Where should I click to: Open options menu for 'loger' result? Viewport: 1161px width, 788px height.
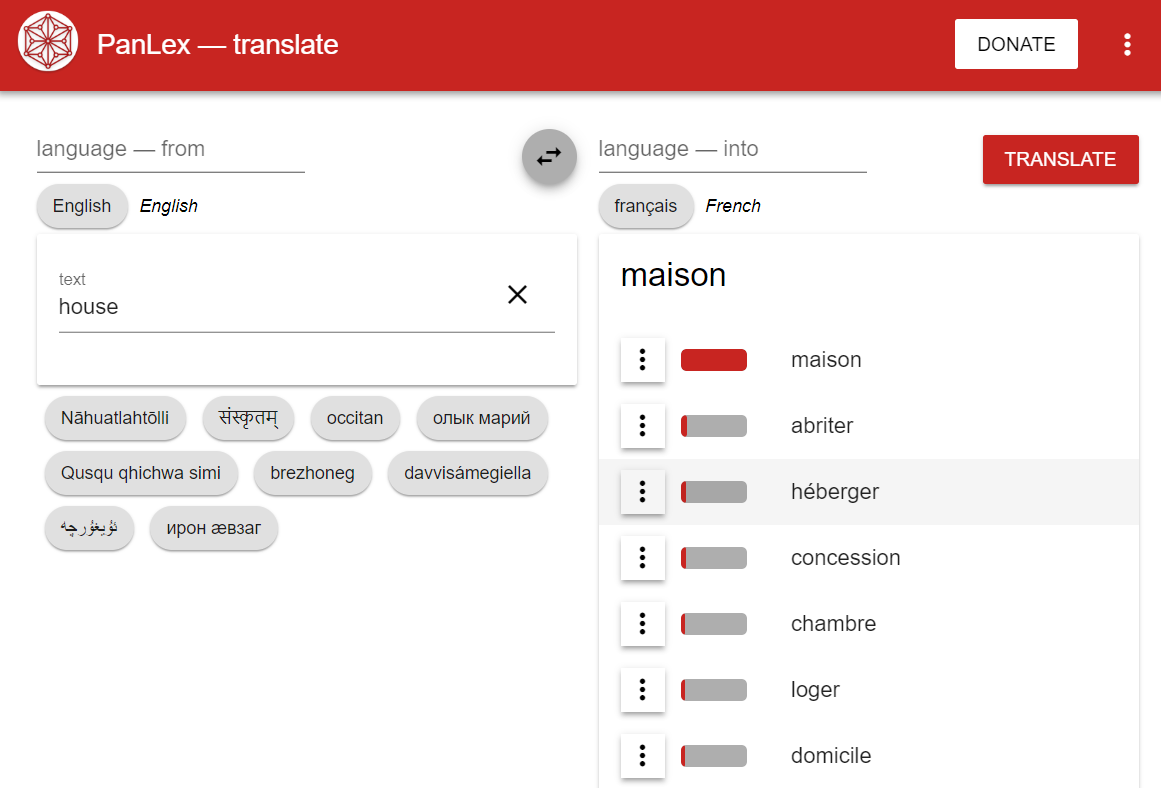coord(642,690)
